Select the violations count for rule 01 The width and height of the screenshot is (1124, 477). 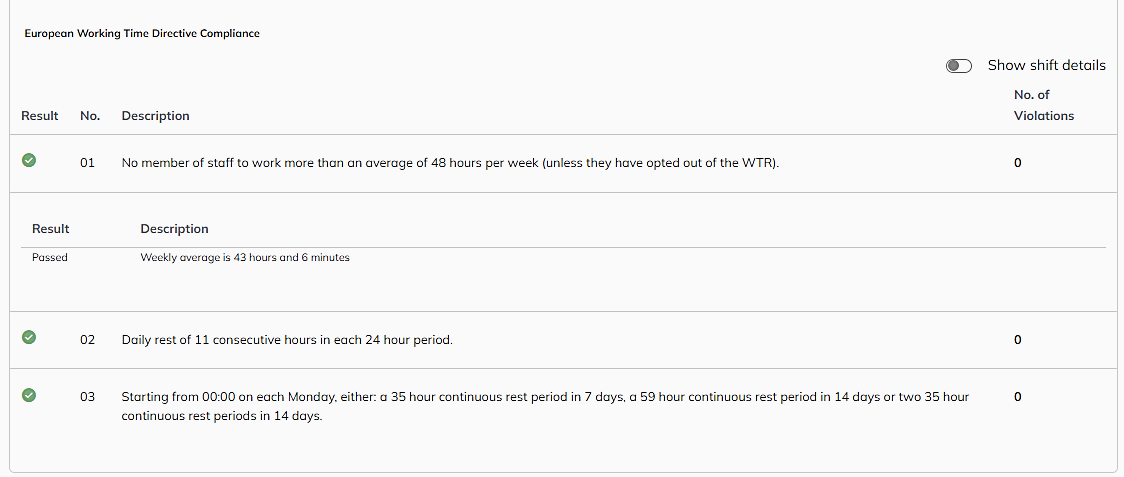tap(1017, 163)
